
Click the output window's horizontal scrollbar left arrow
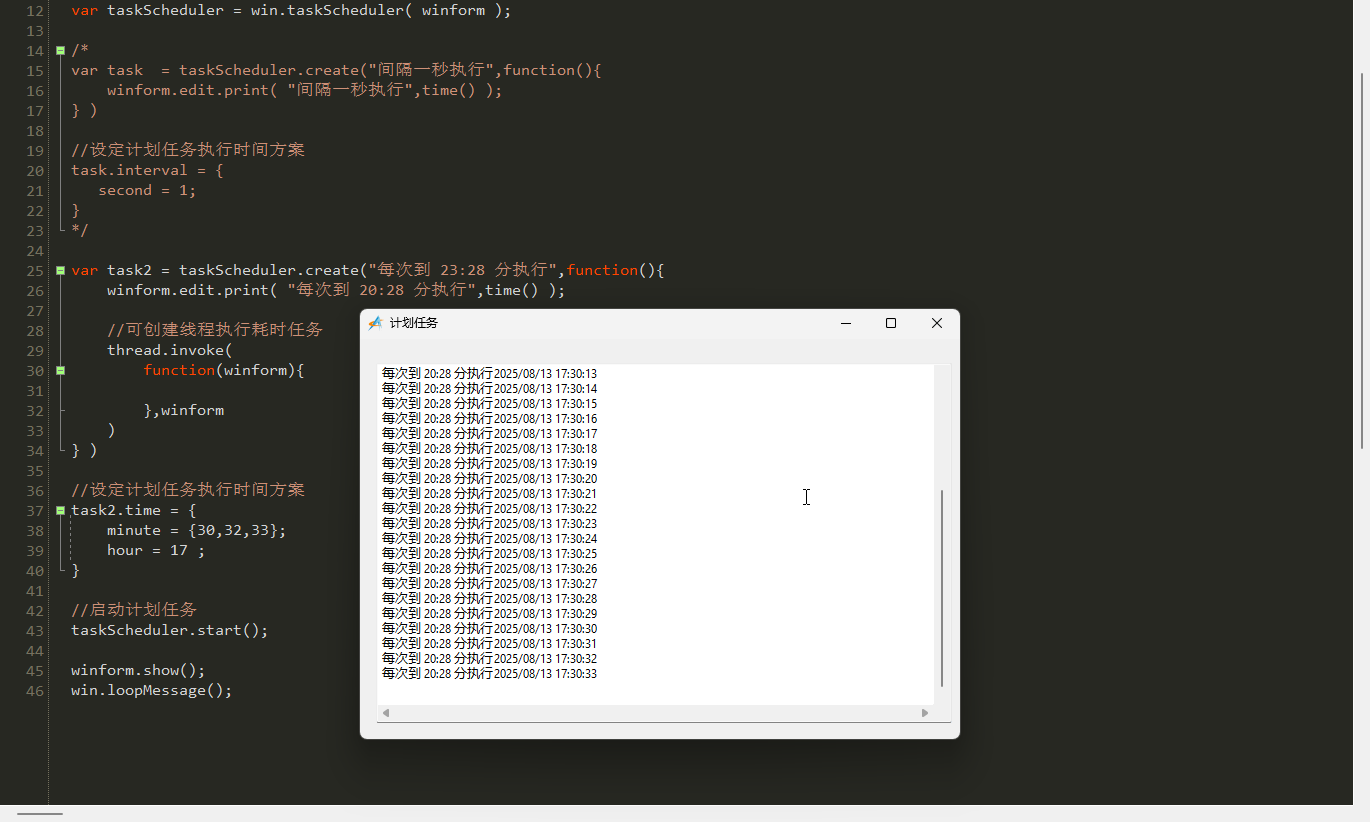(386, 713)
